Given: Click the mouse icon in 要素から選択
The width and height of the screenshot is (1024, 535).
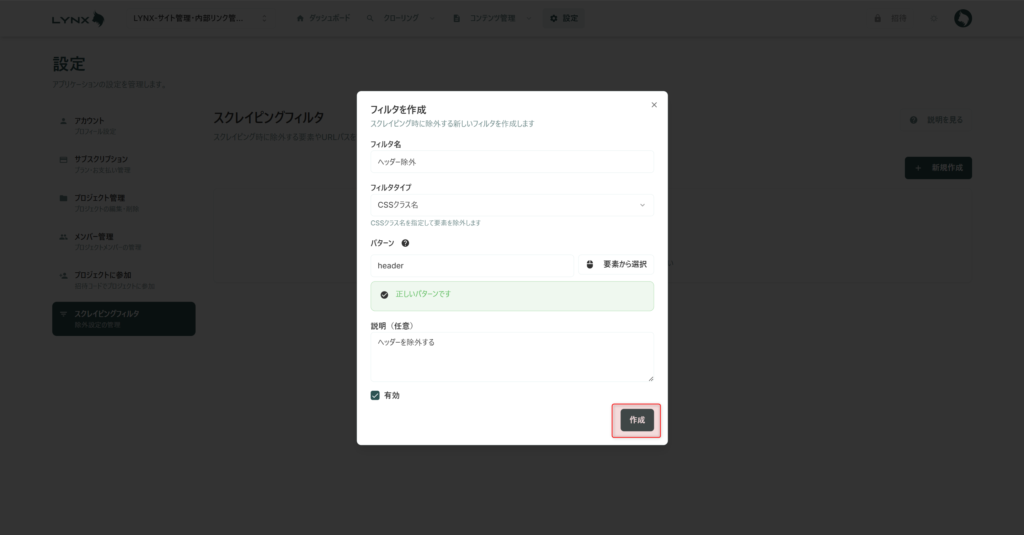Looking at the screenshot, I should (x=589, y=265).
